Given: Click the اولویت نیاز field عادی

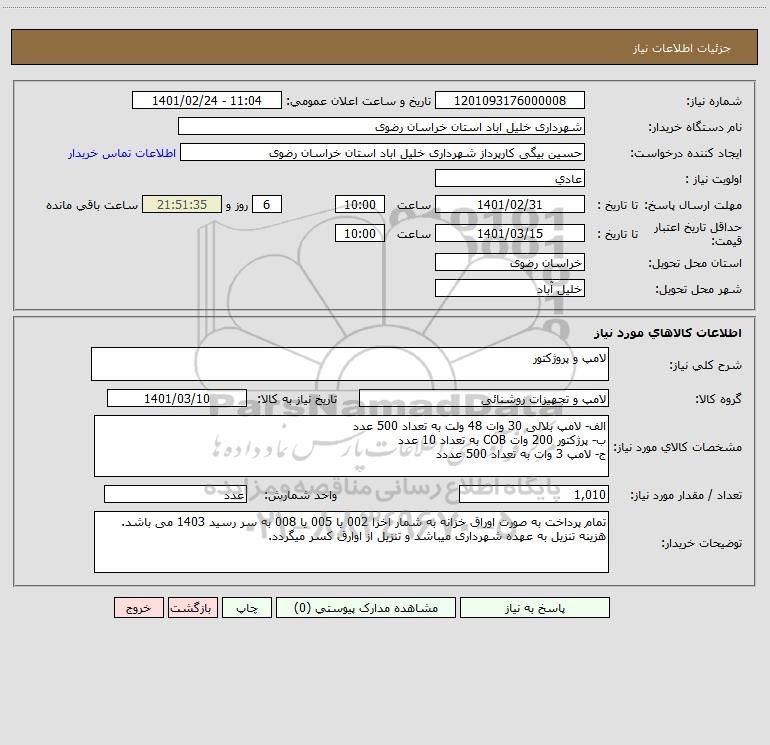Looking at the screenshot, I should (510, 178).
